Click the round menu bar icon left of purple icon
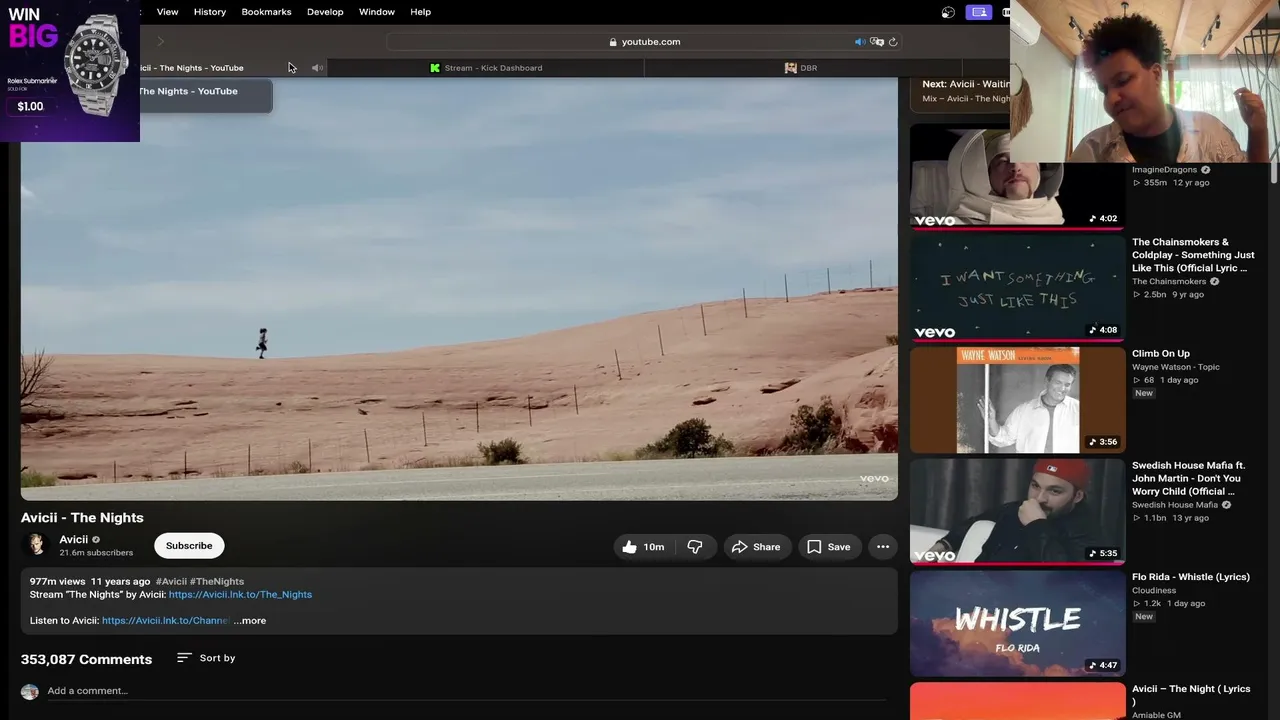The width and height of the screenshot is (1280, 720). (948, 12)
